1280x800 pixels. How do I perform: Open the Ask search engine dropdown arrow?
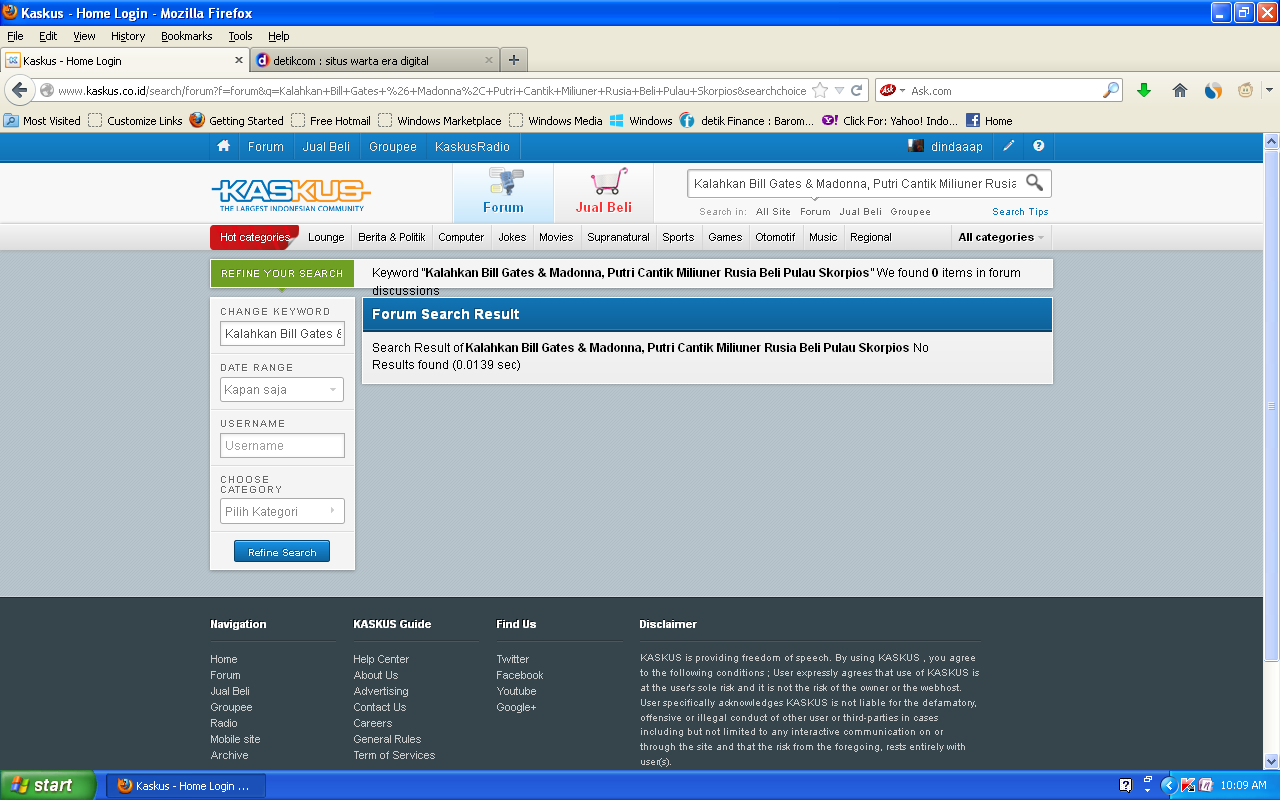[901, 90]
